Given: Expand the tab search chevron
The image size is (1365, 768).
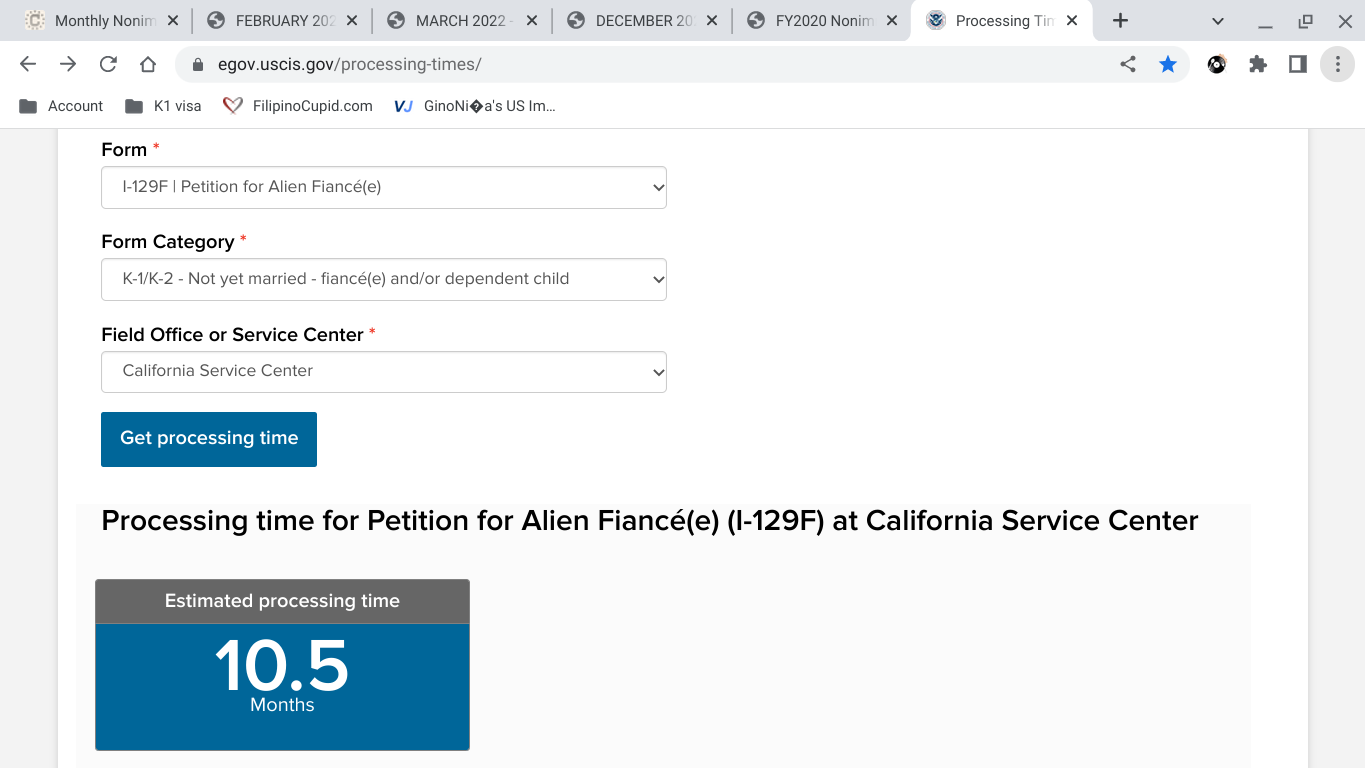Looking at the screenshot, I should coord(1218,20).
